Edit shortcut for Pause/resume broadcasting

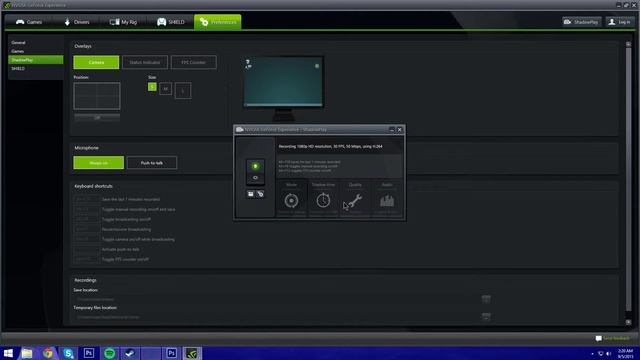coord(87,229)
